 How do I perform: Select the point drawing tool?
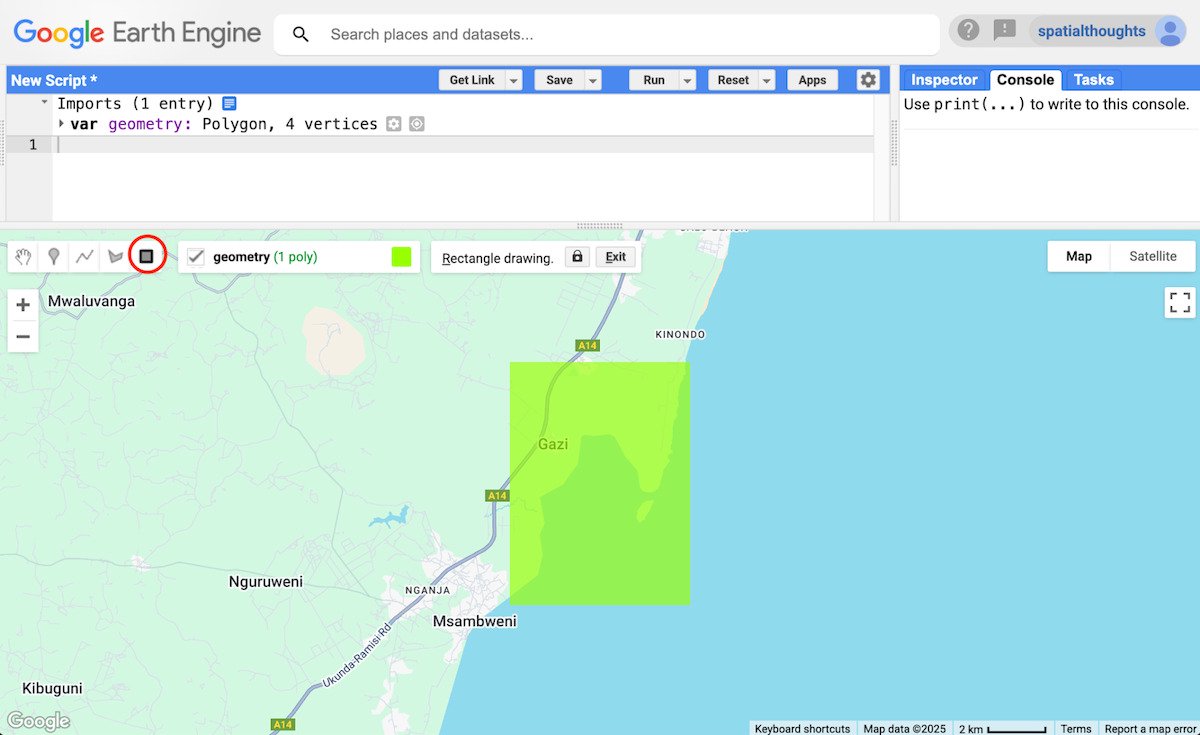coord(53,256)
